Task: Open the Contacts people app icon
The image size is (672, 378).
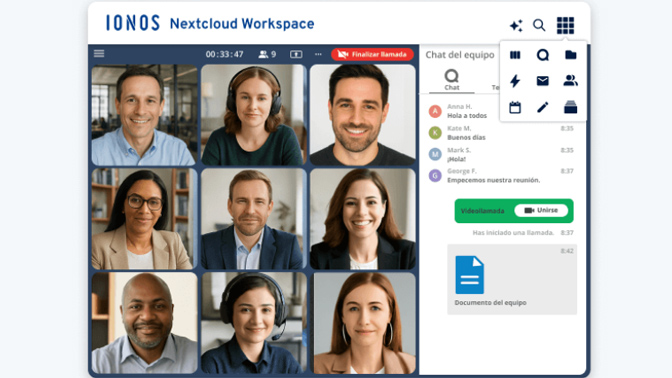Action: point(570,81)
